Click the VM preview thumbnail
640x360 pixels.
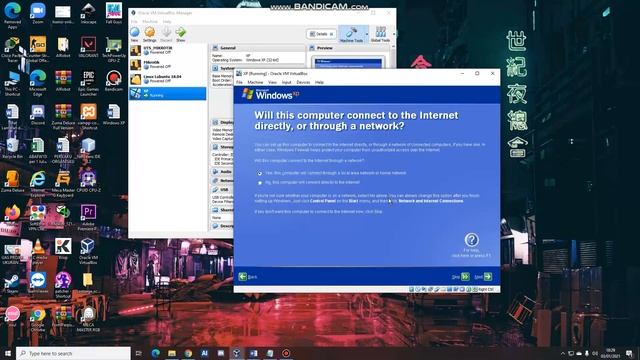pyautogui.click(x=348, y=63)
